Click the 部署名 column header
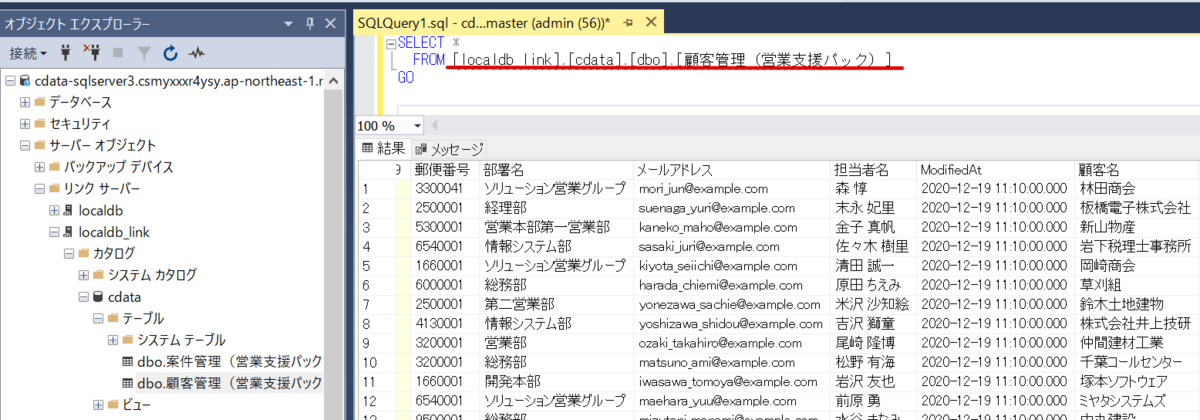 (x=555, y=170)
